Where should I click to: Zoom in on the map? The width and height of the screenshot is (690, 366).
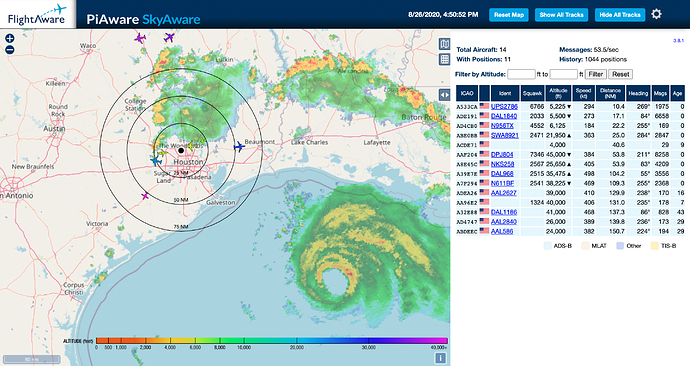pyautogui.click(x=10, y=39)
